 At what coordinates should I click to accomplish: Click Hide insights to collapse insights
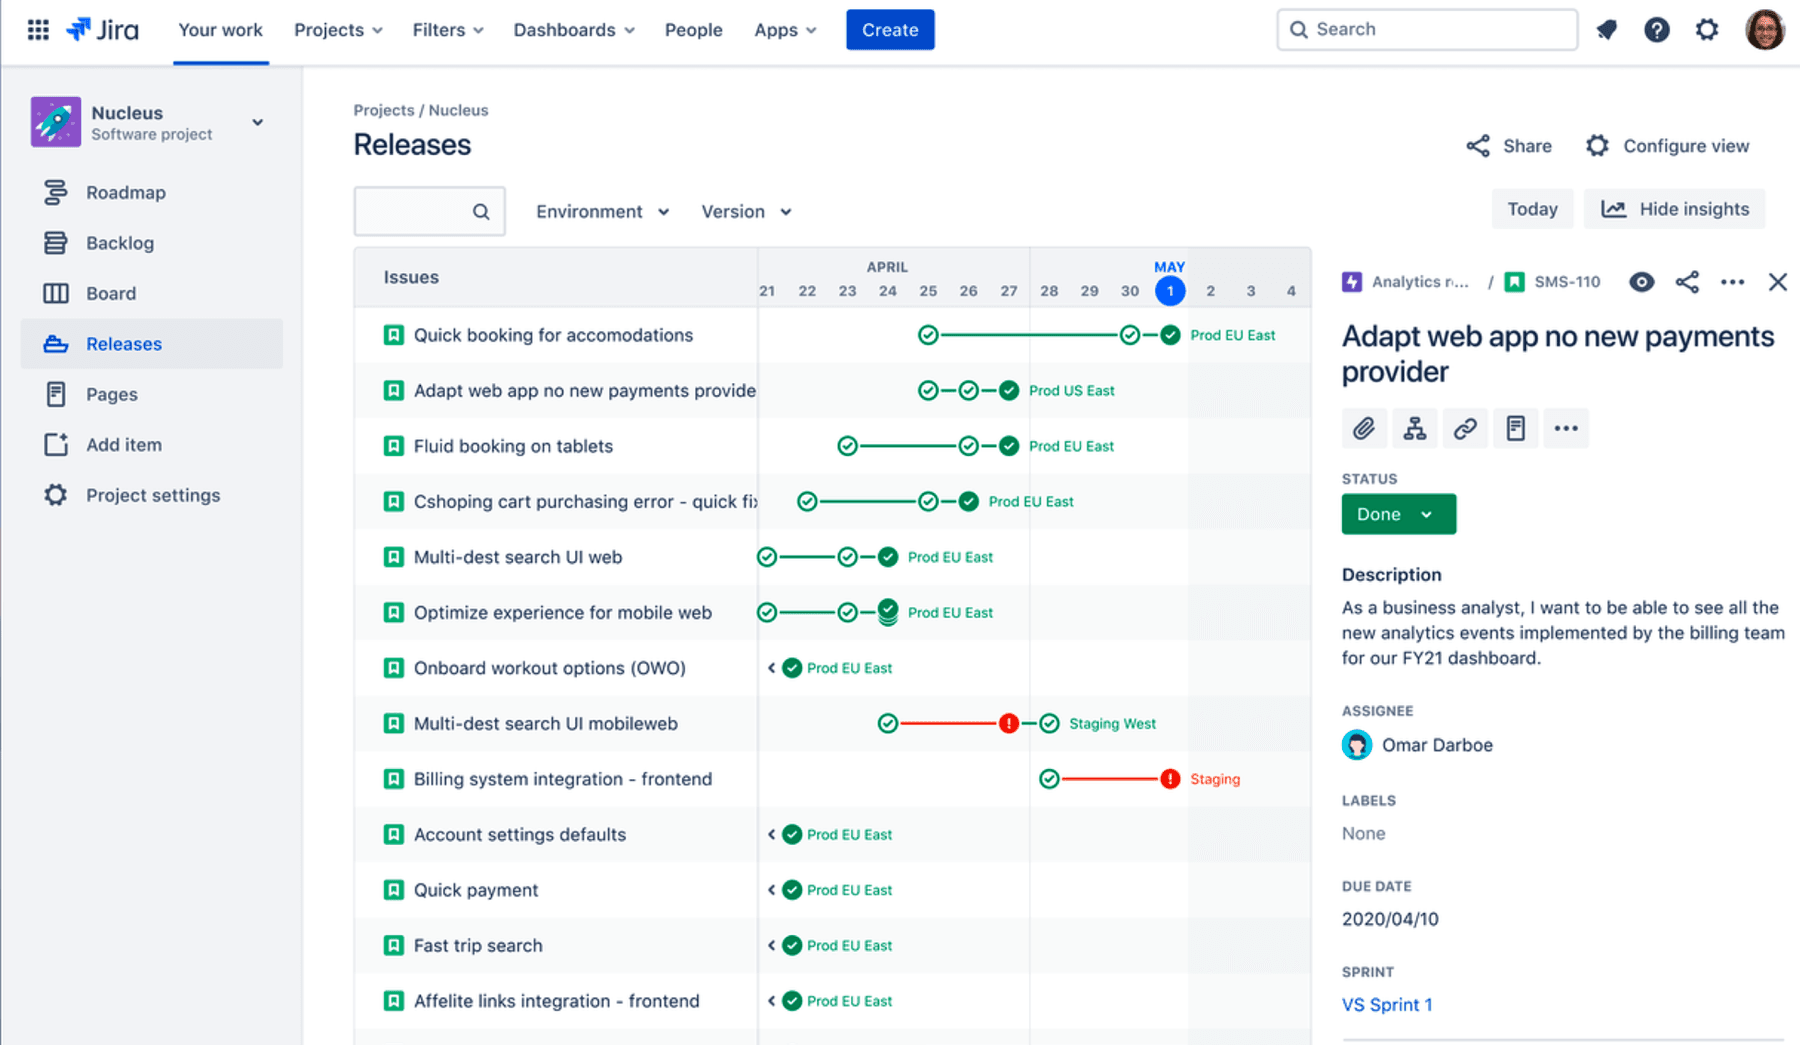pyautogui.click(x=1674, y=208)
